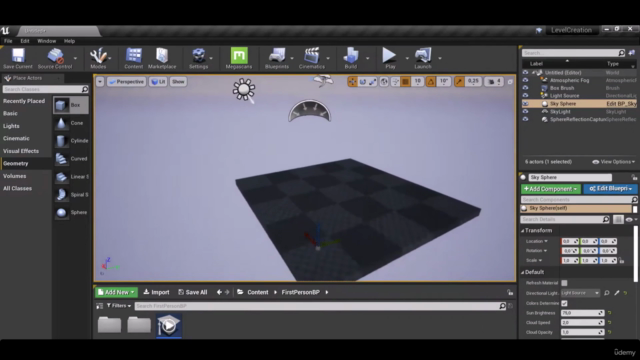Select the Cylinder geometry actor
Viewport: 640px width, 360px height.
coord(71,141)
